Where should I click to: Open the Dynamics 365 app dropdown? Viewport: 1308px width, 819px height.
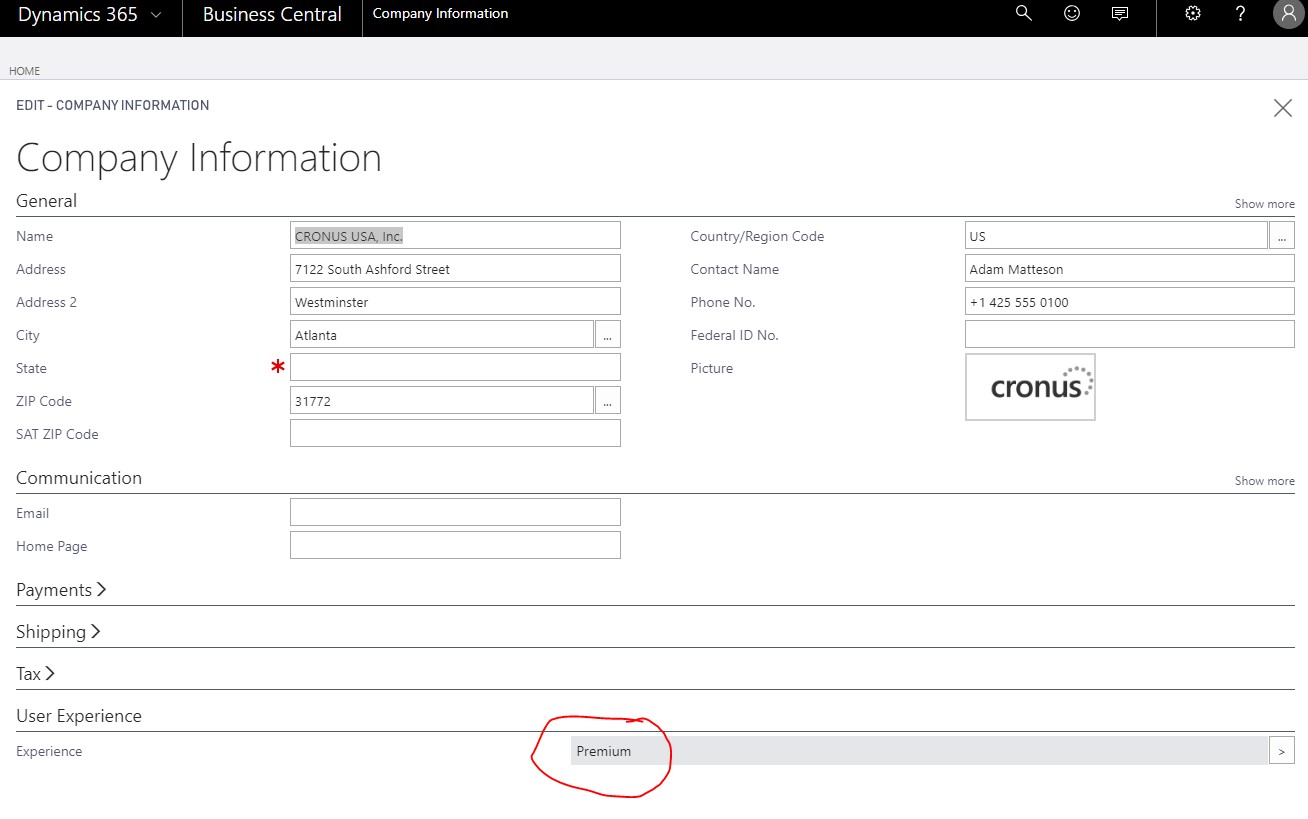coord(90,14)
